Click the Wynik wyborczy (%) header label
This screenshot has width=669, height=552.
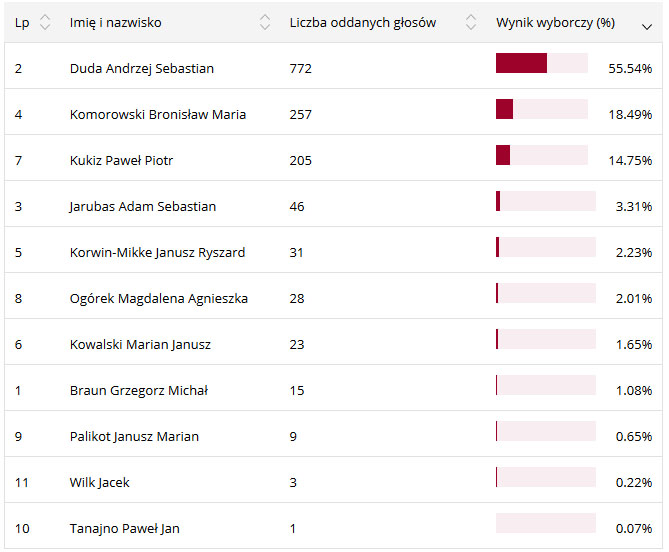(x=555, y=23)
